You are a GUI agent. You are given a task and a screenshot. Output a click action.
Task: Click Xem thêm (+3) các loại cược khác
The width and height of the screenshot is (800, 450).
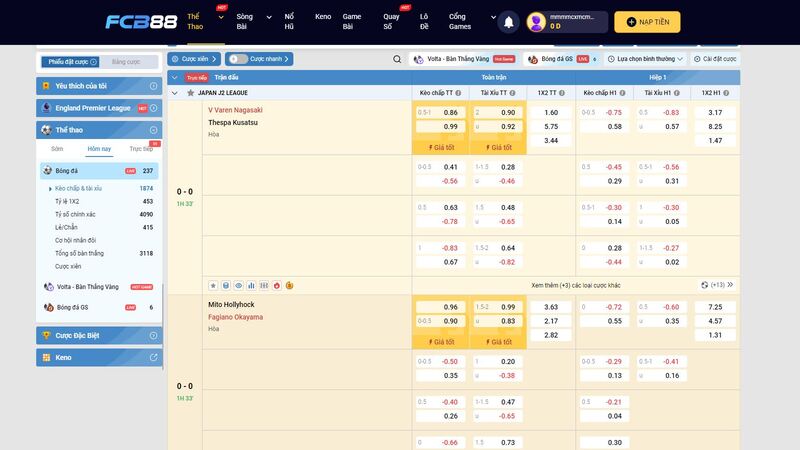576,286
